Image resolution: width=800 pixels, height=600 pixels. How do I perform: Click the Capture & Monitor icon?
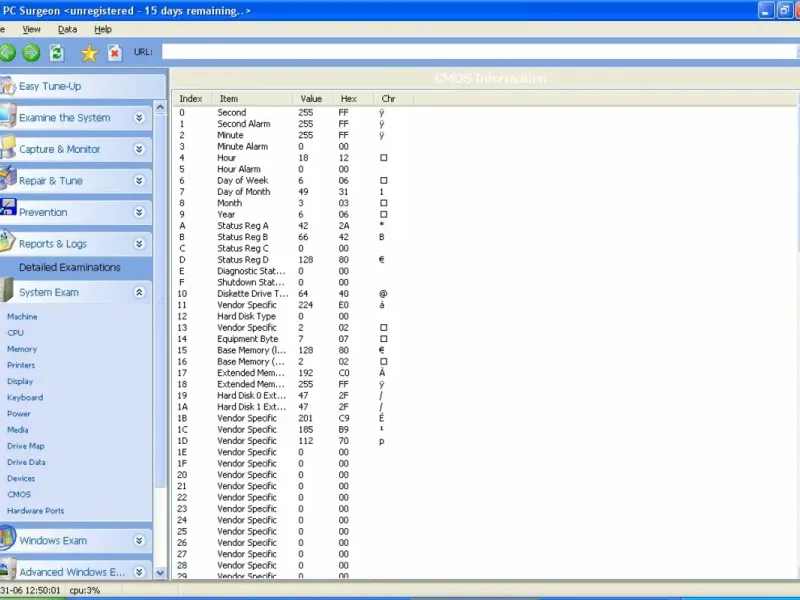pos(7,148)
